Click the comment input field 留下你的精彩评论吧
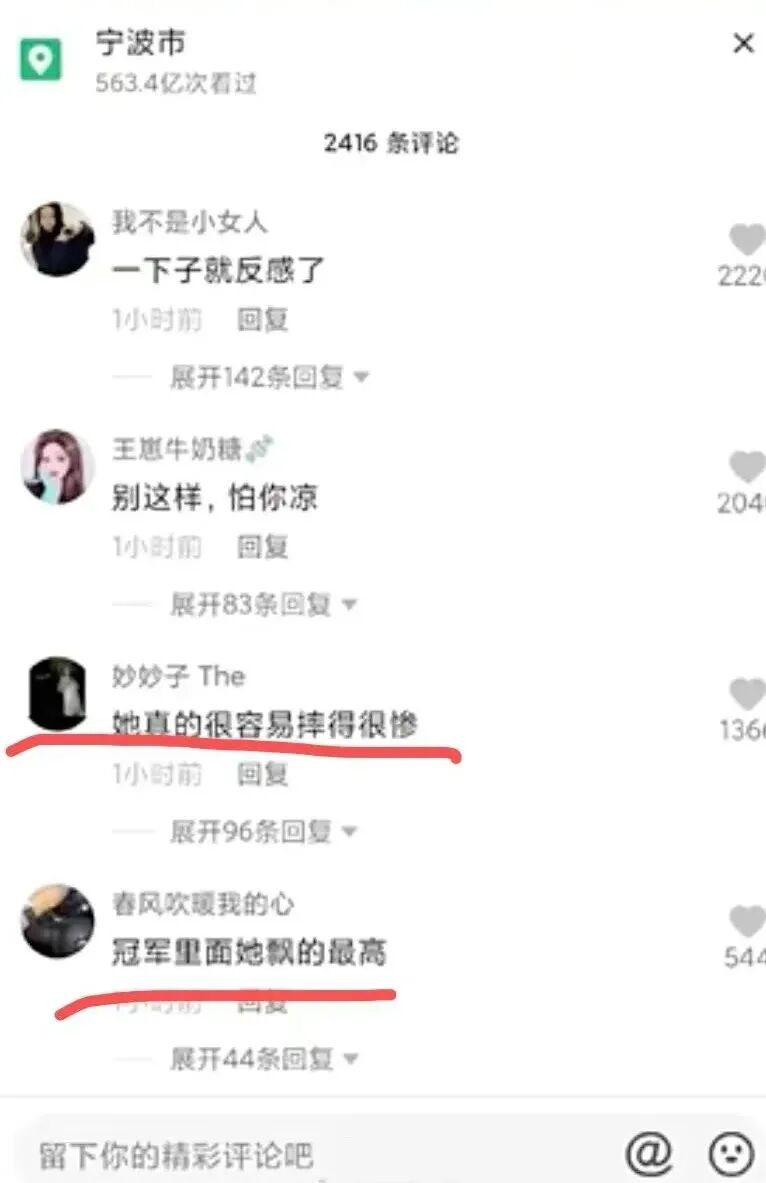The image size is (766, 1183). 317,1154
